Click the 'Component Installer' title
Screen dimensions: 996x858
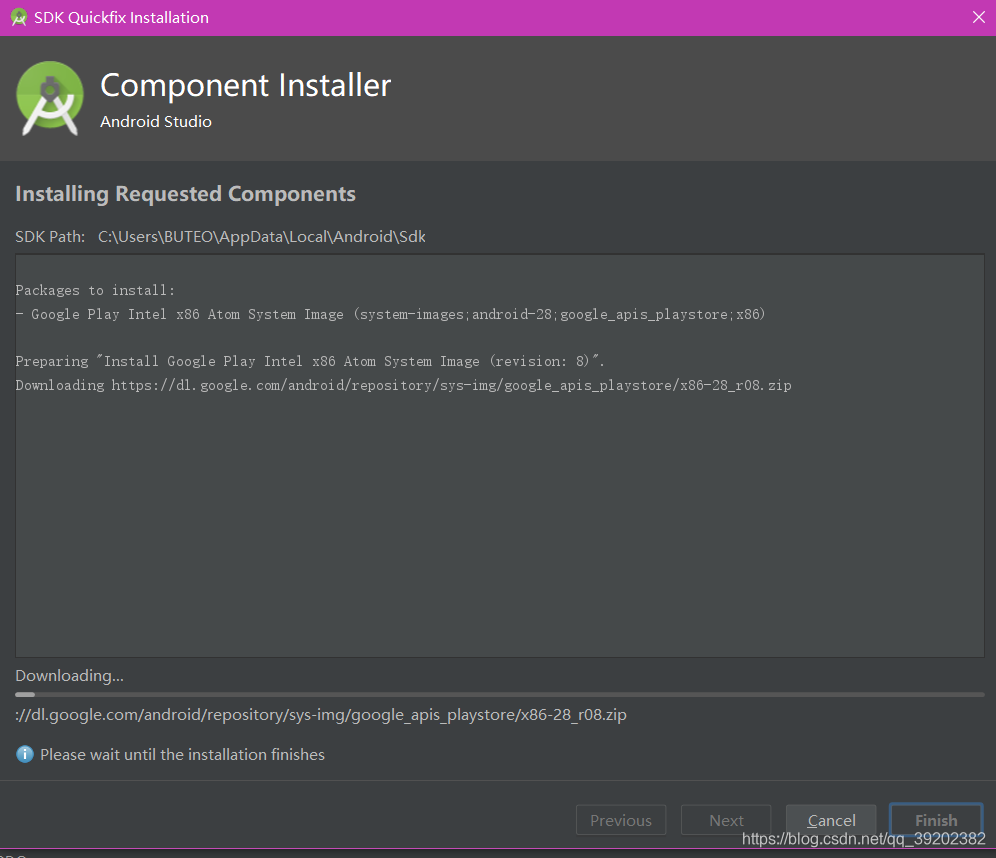coord(246,85)
